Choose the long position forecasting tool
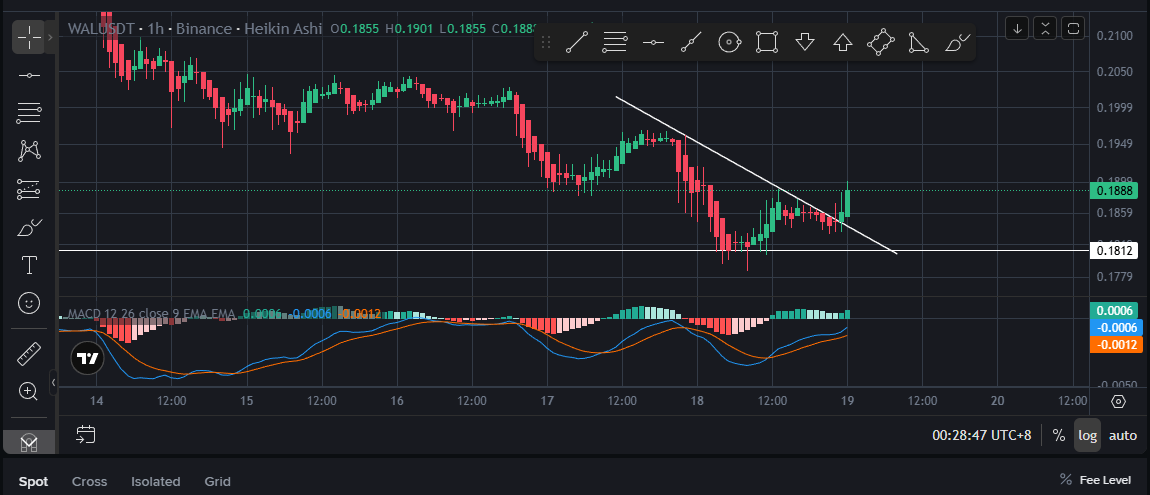Viewport: 1150px width, 495px height. coord(29,189)
